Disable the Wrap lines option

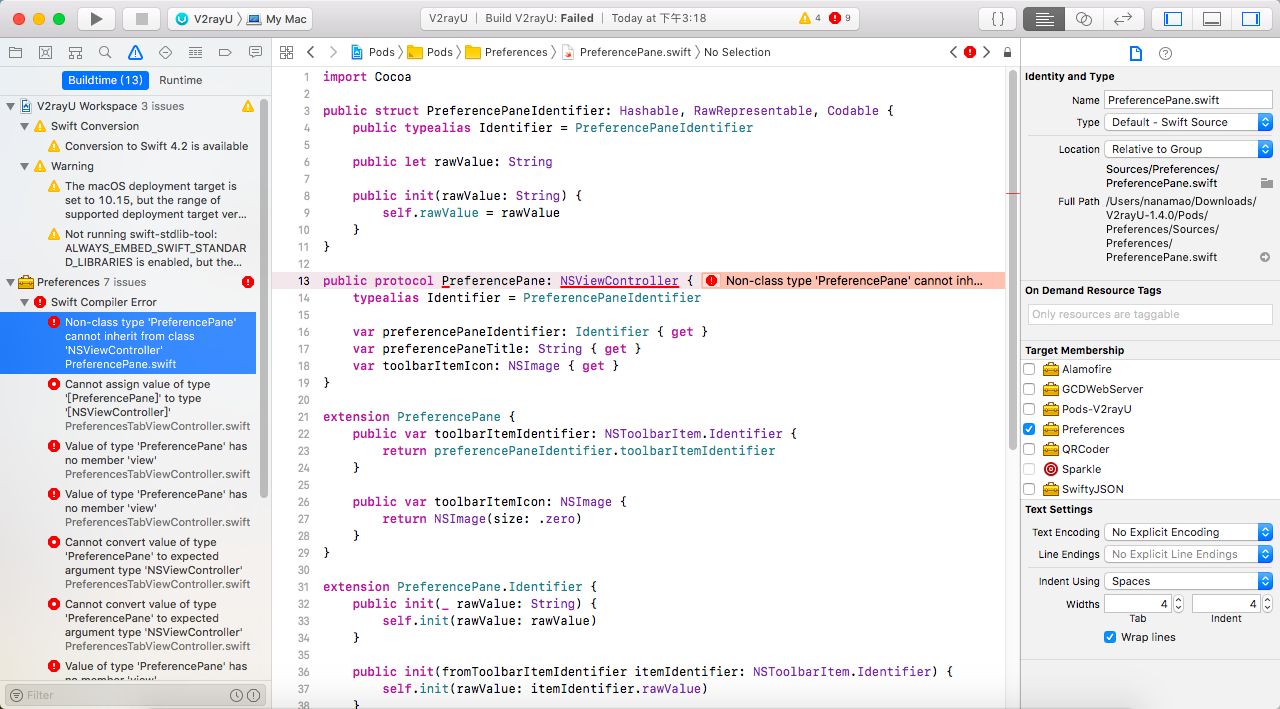click(1110, 637)
